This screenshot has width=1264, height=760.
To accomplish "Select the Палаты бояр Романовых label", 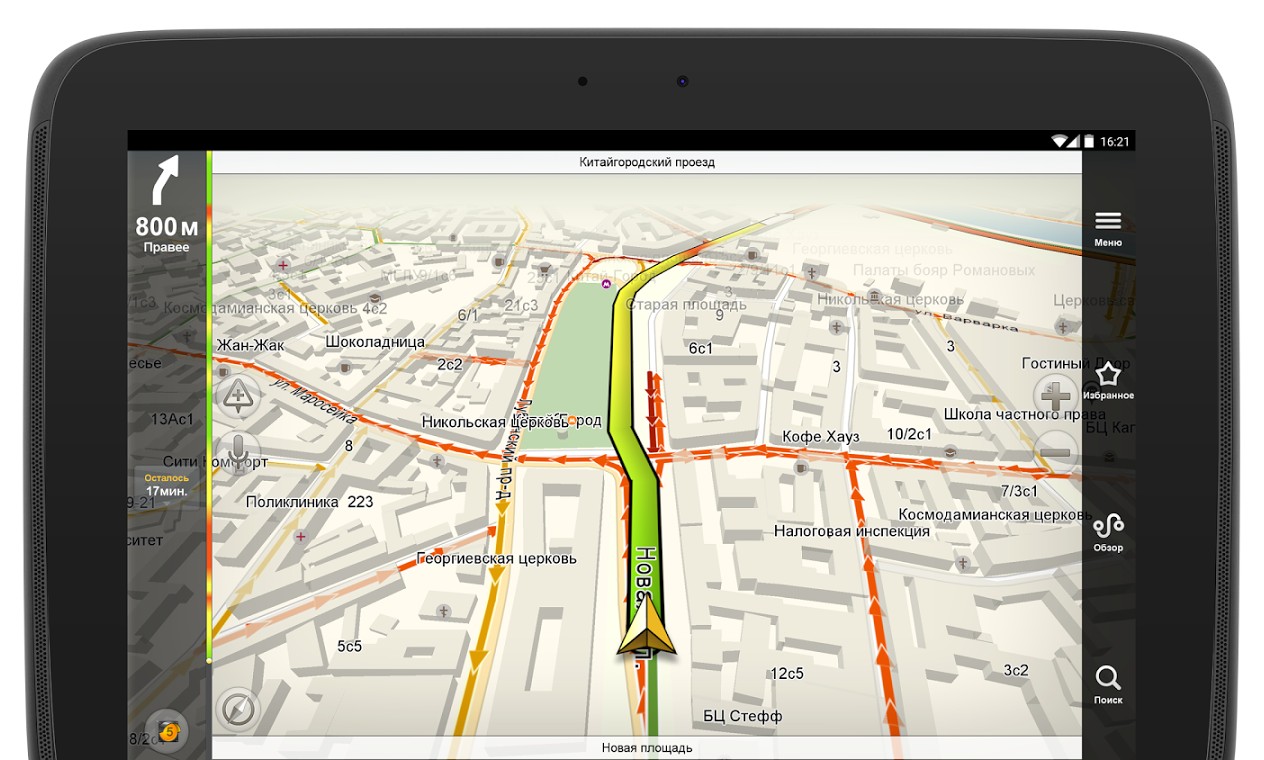I will pos(944,270).
